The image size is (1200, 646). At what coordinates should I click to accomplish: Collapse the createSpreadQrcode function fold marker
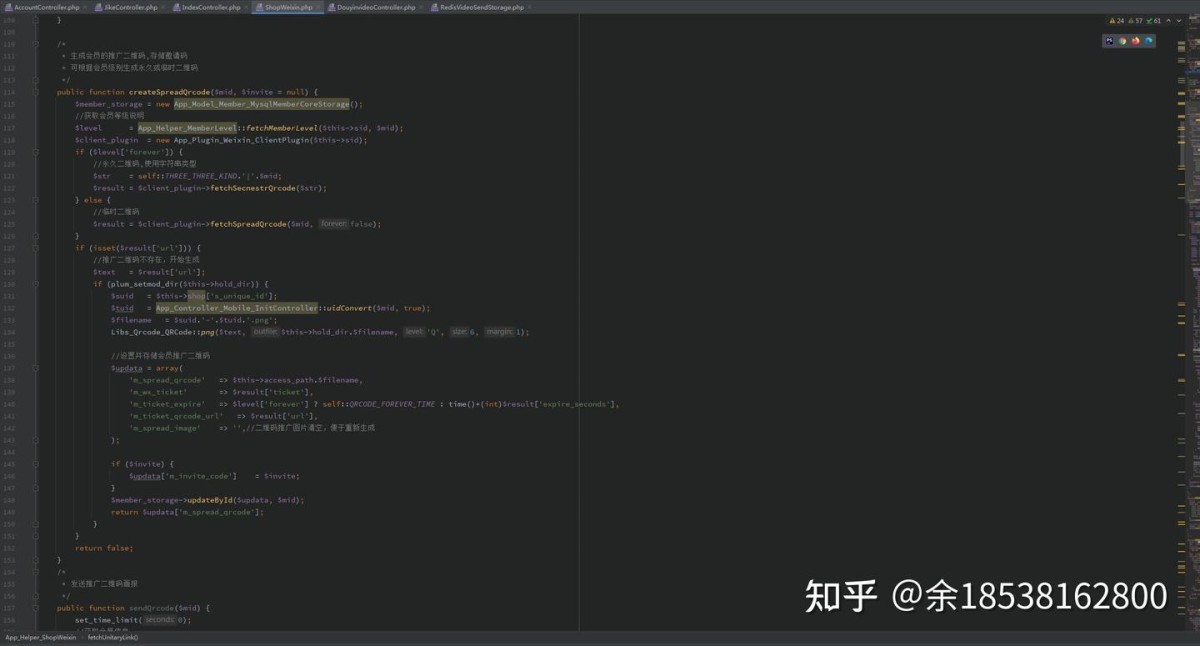[x=37, y=92]
